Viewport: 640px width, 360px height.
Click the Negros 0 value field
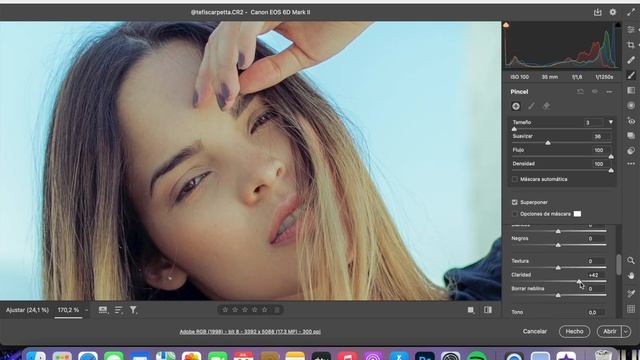(x=596, y=238)
